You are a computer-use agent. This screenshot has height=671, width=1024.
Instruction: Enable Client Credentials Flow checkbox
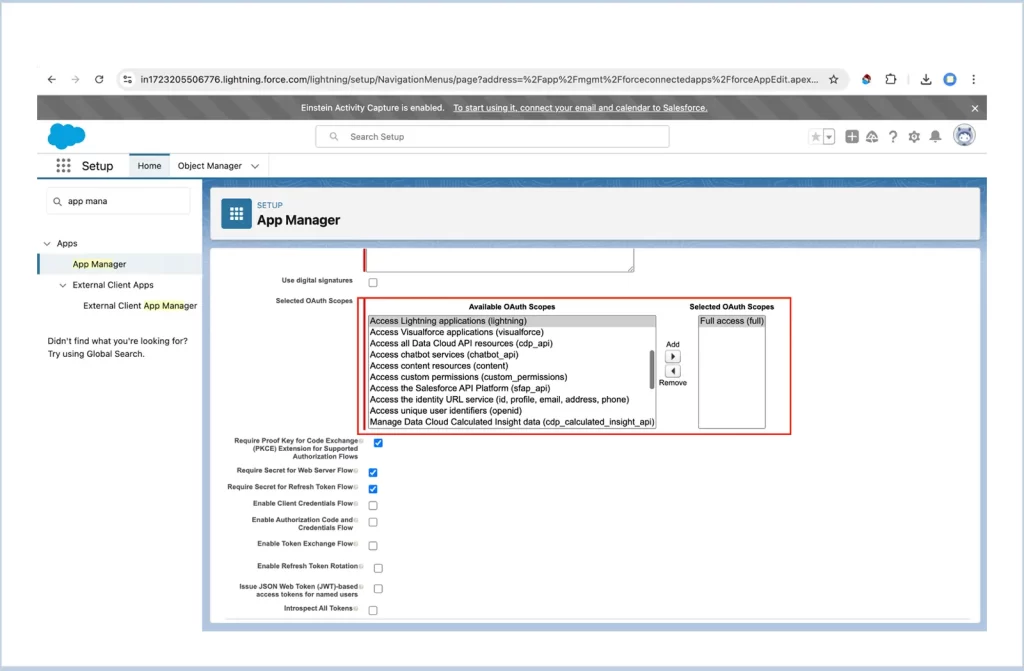pos(373,505)
